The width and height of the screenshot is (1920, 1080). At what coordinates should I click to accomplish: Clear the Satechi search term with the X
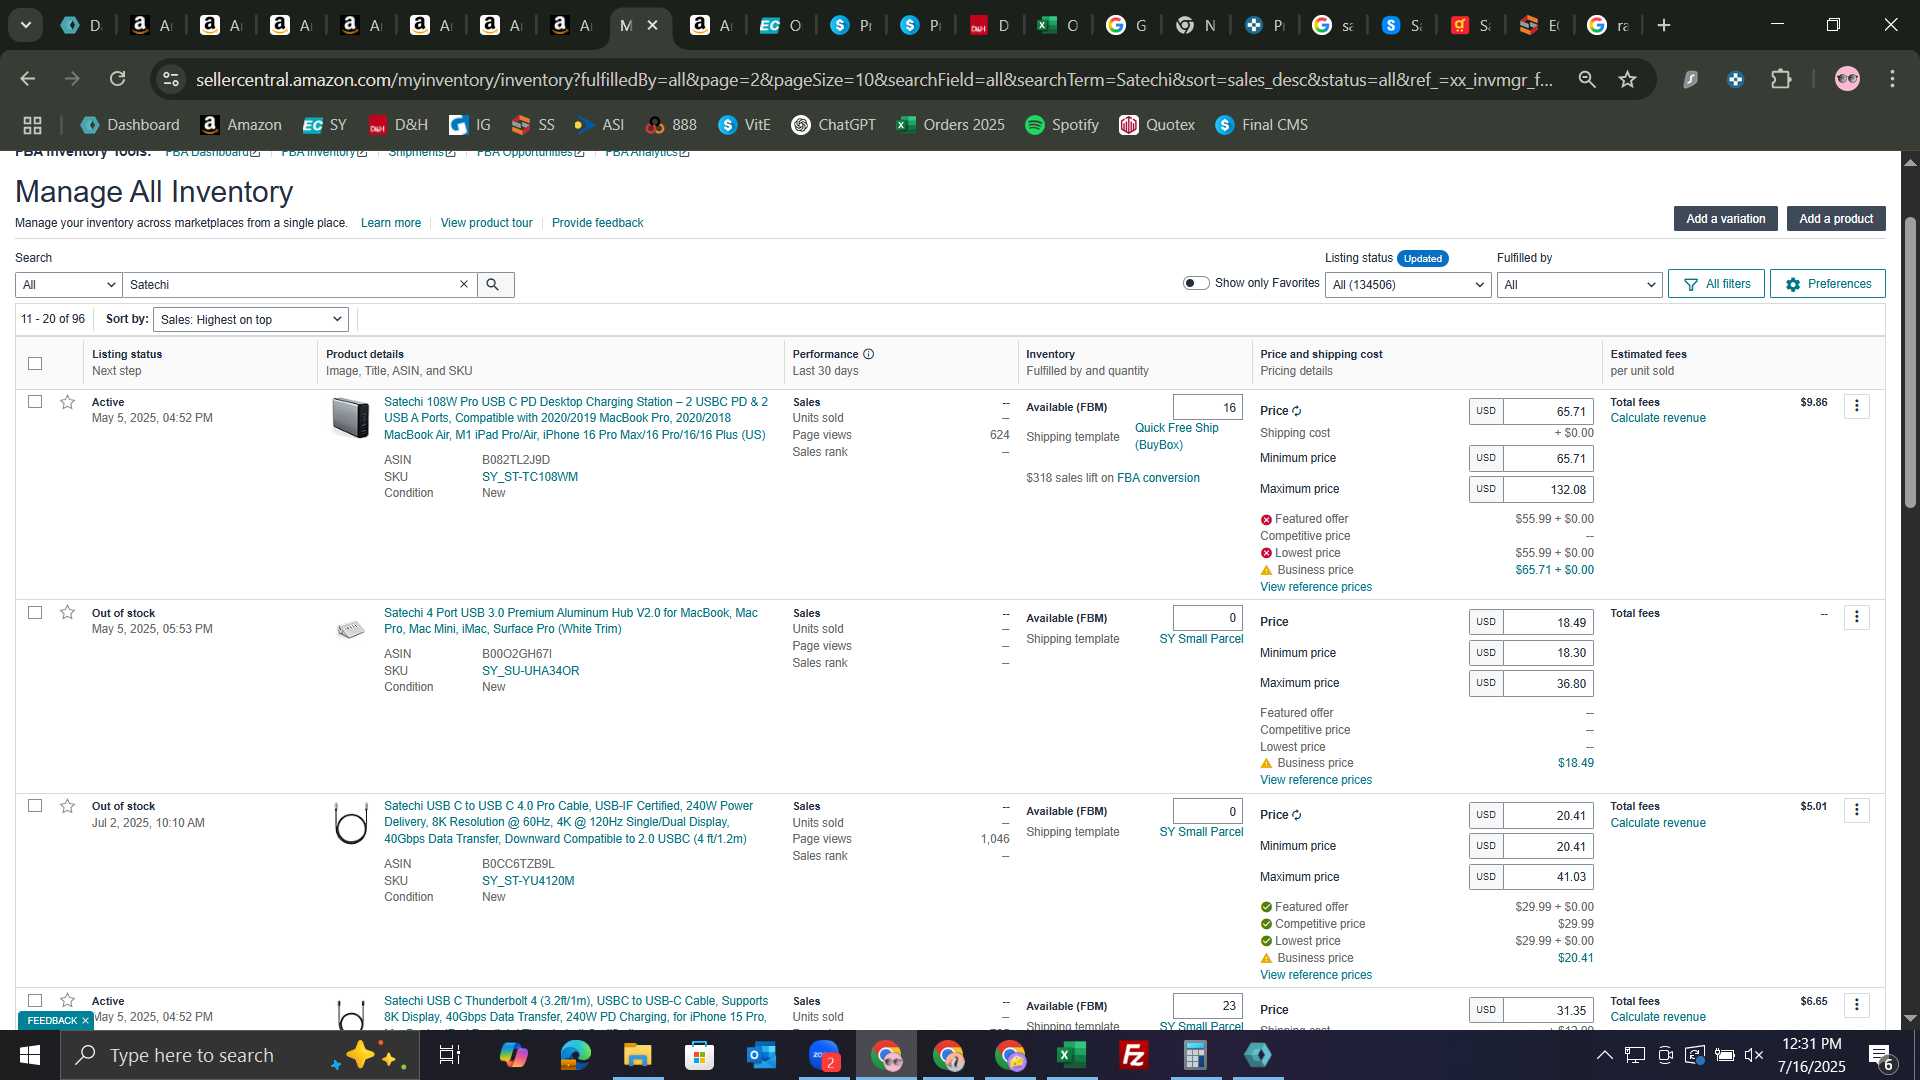tap(464, 285)
